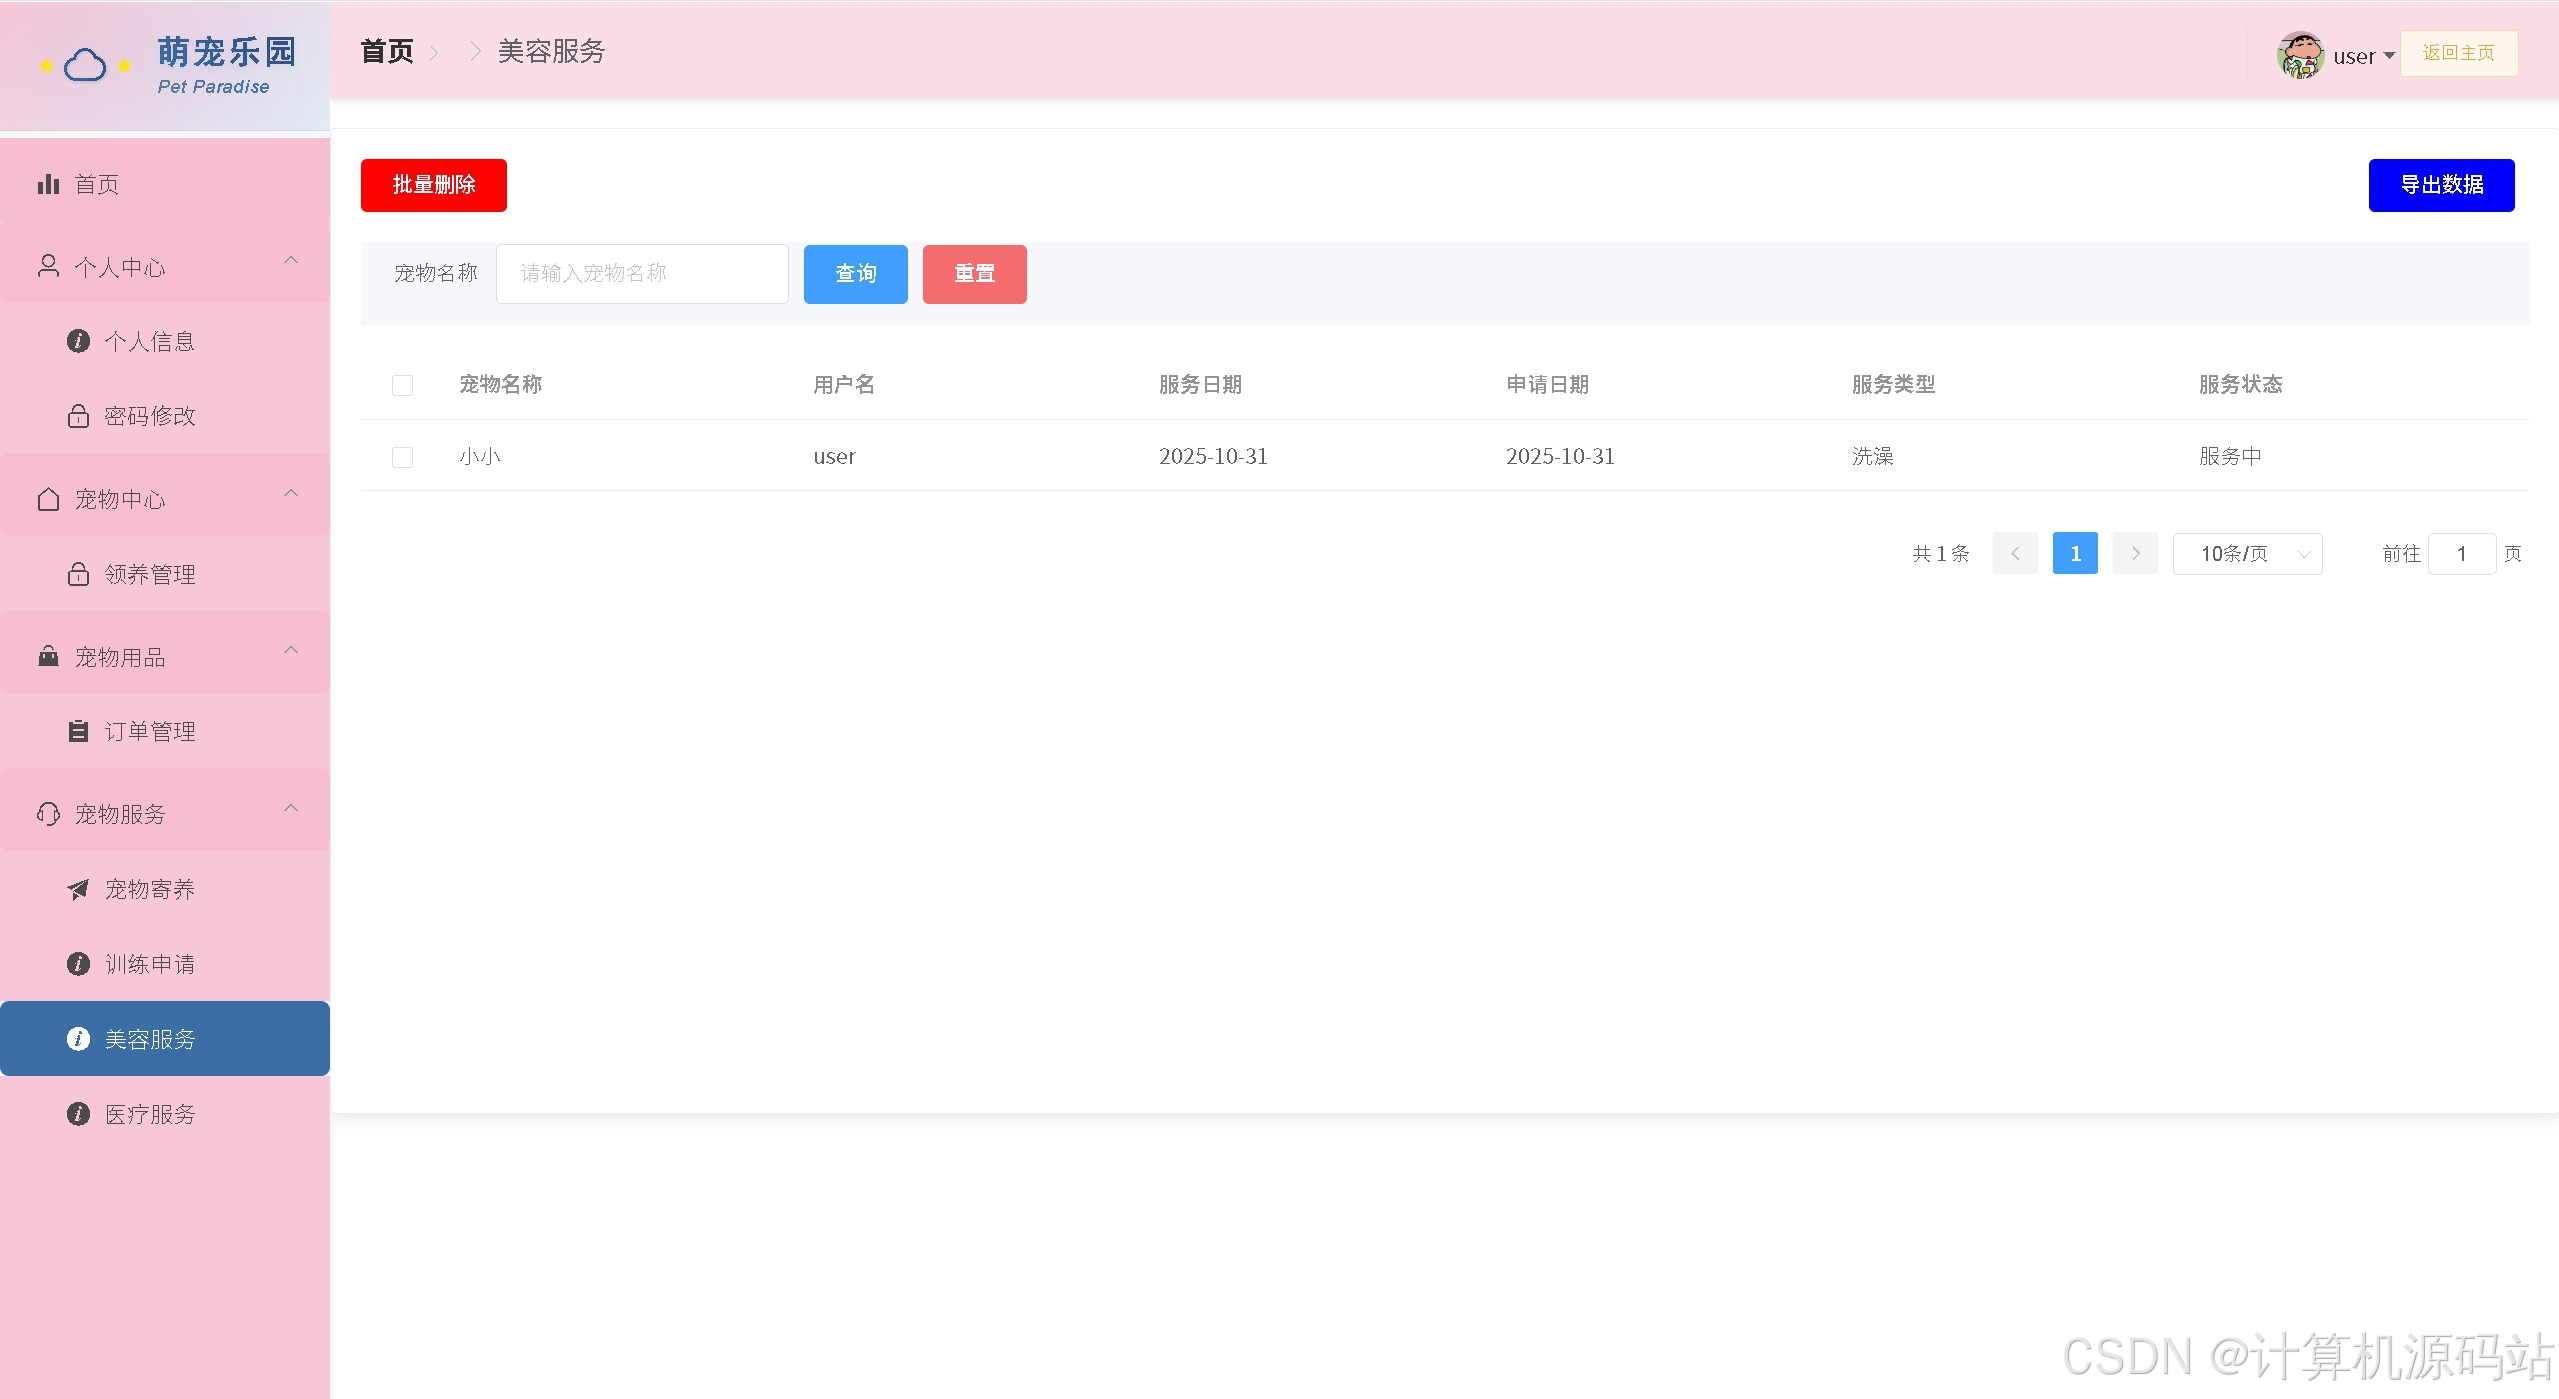
Task: Click the info icon beside 训练申请
Action: pos(78,963)
